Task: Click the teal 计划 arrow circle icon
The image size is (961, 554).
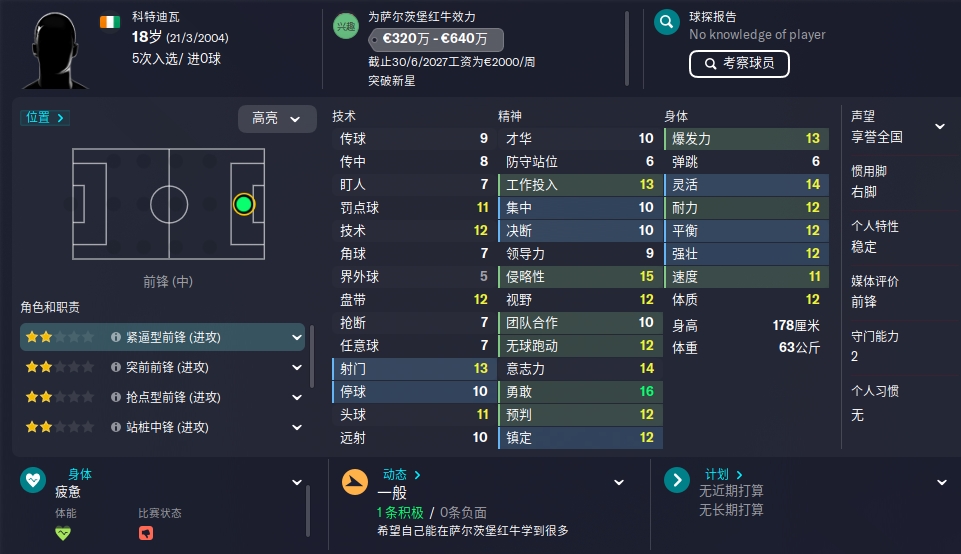Action: 677,480
